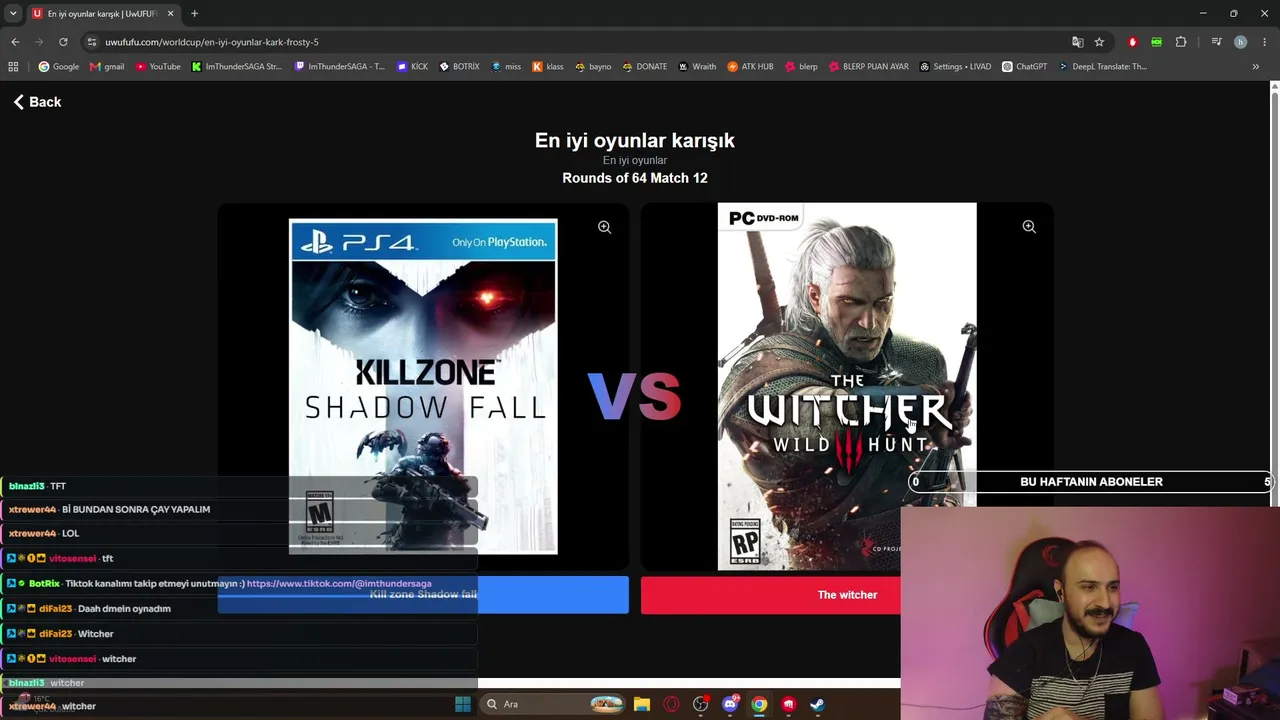1280x720 pixels.
Task: Open ImThunderSAGA - T... Twitch bookmark
Action: [340, 67]
